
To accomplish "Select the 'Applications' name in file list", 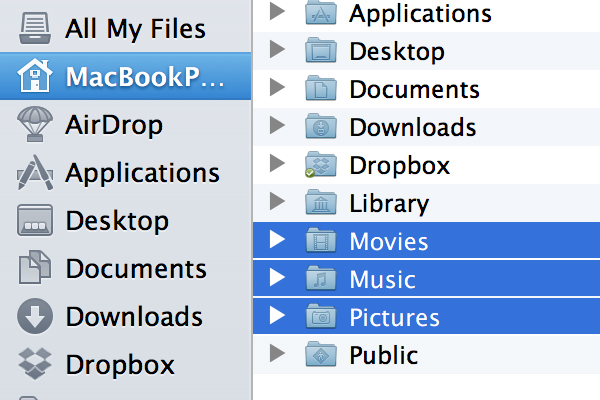I will (421, 15).
